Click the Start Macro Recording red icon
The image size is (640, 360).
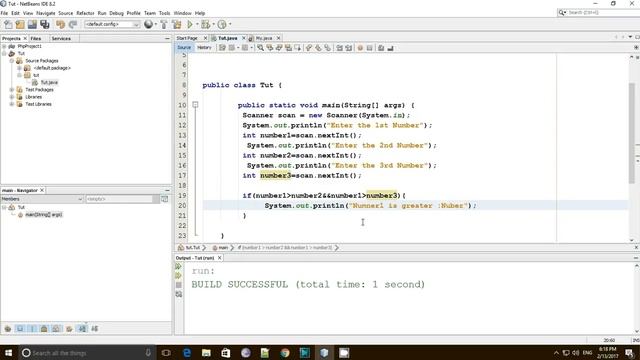pos(360,48)
